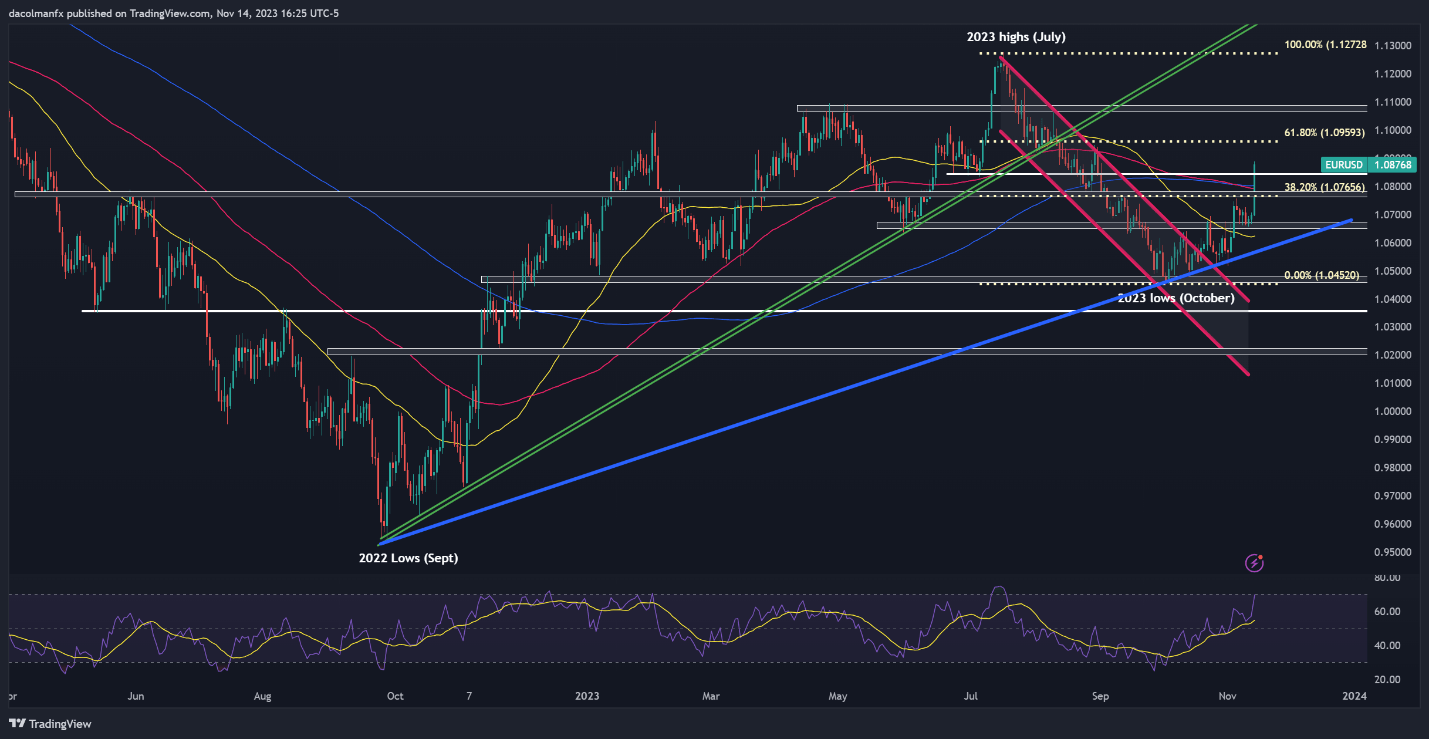Click the 2023 highs (July) annotation

[x=1016, y=37]
